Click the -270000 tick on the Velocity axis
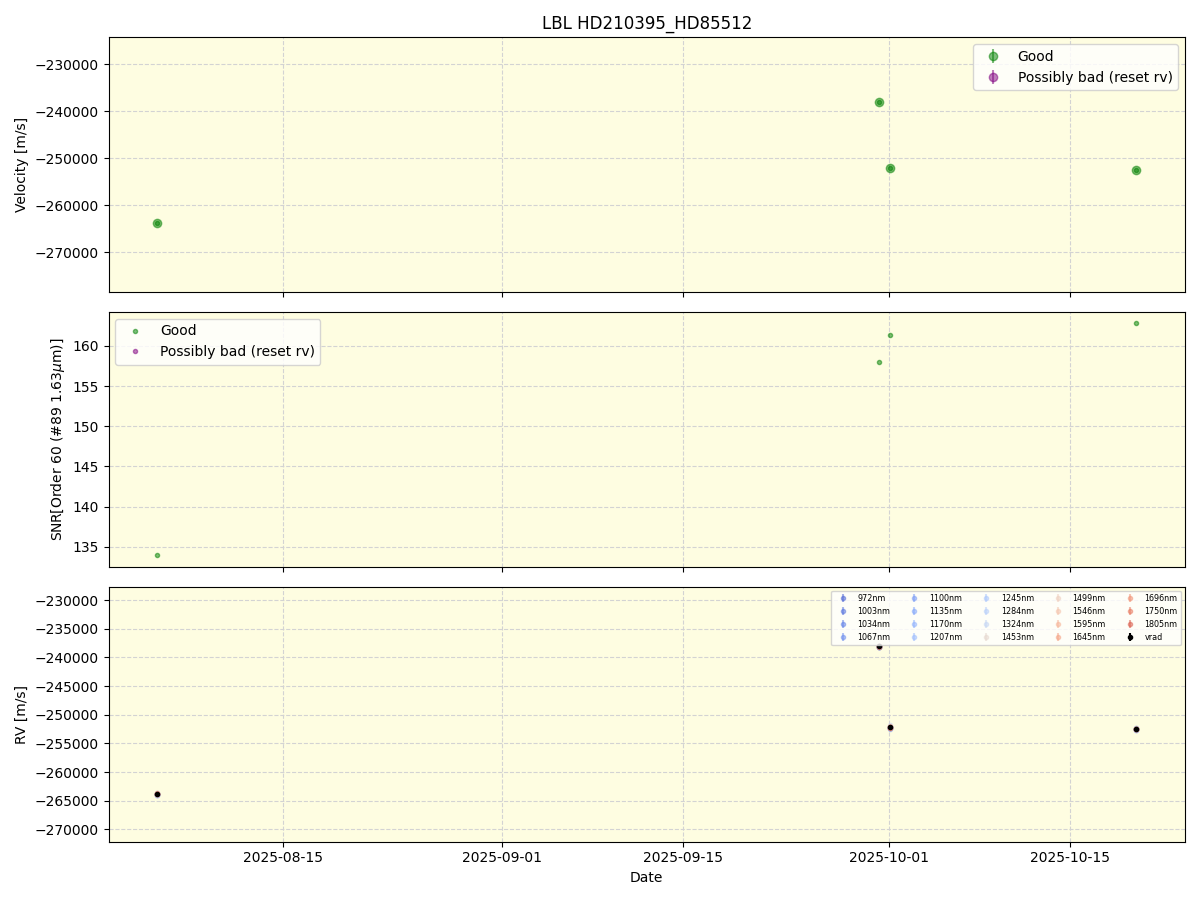Viewport: 1200px width, 900px height. coord(69,253)
